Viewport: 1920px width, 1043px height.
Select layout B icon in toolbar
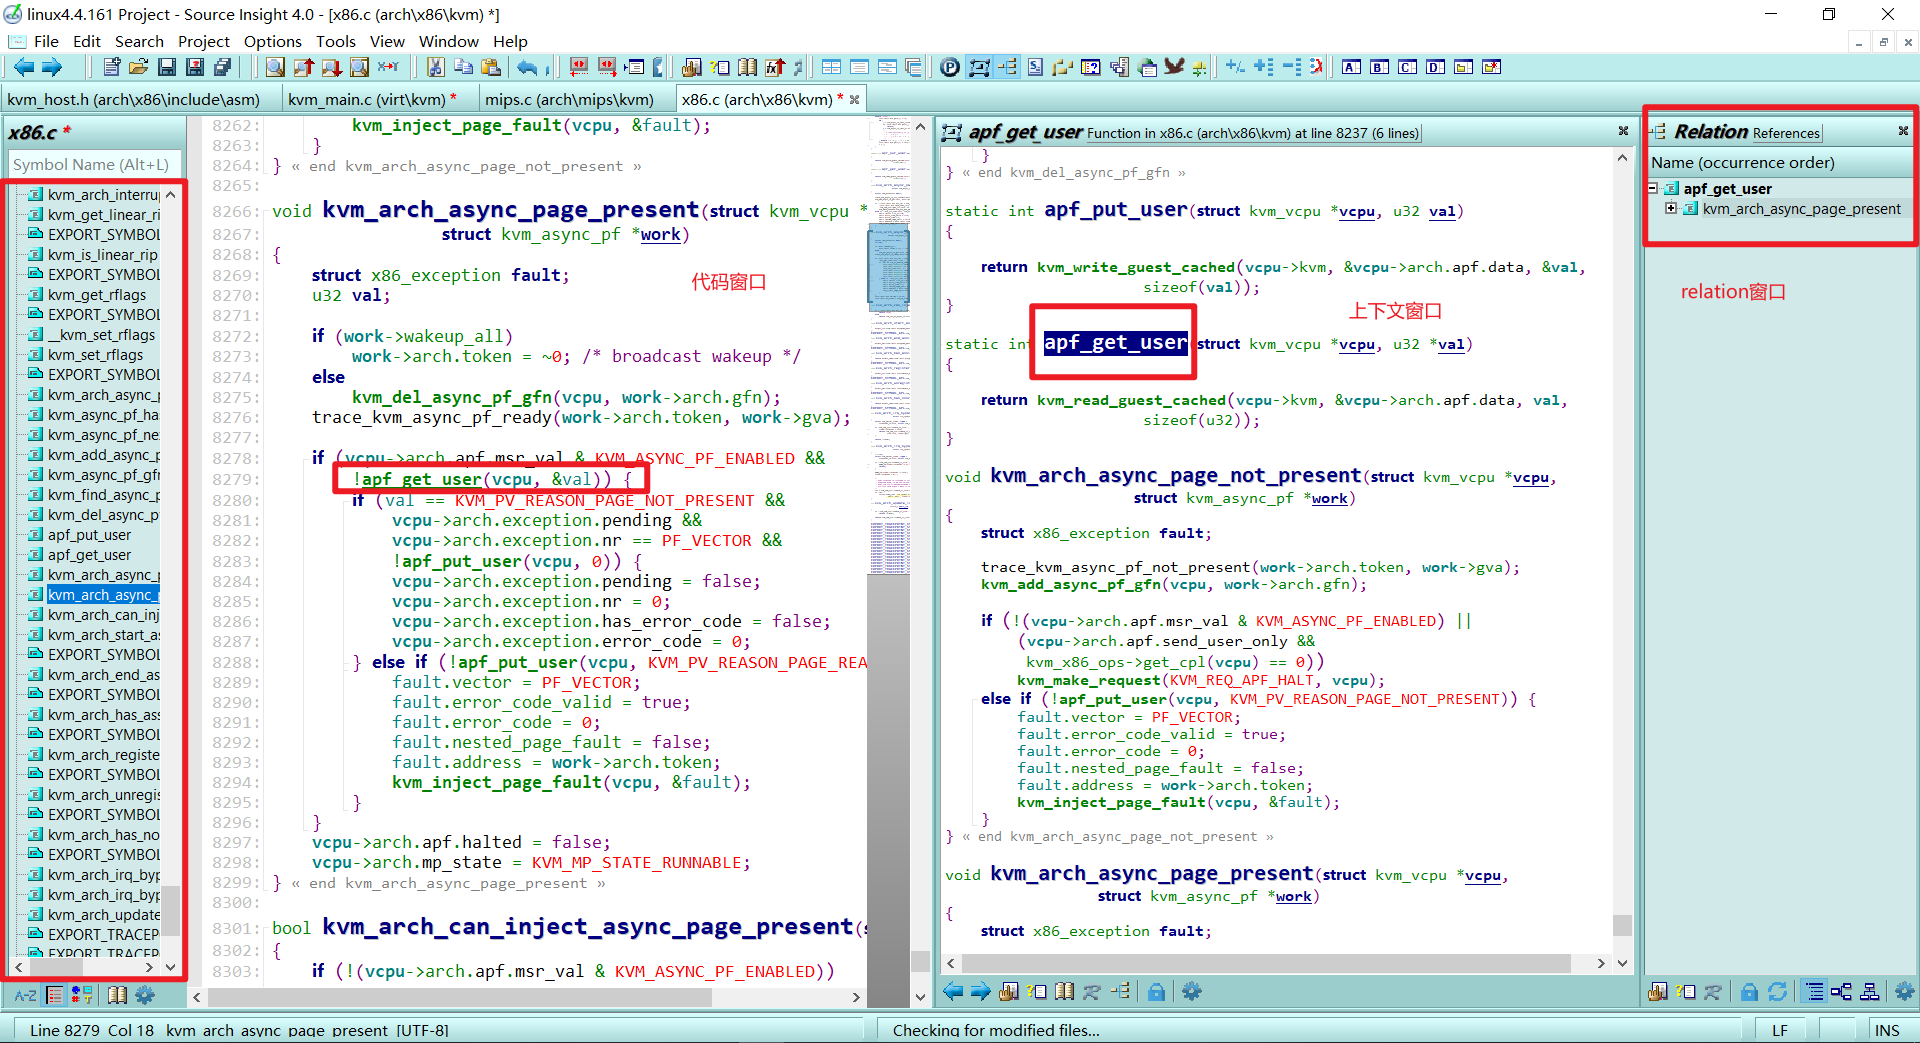[x=1380, y=67]
